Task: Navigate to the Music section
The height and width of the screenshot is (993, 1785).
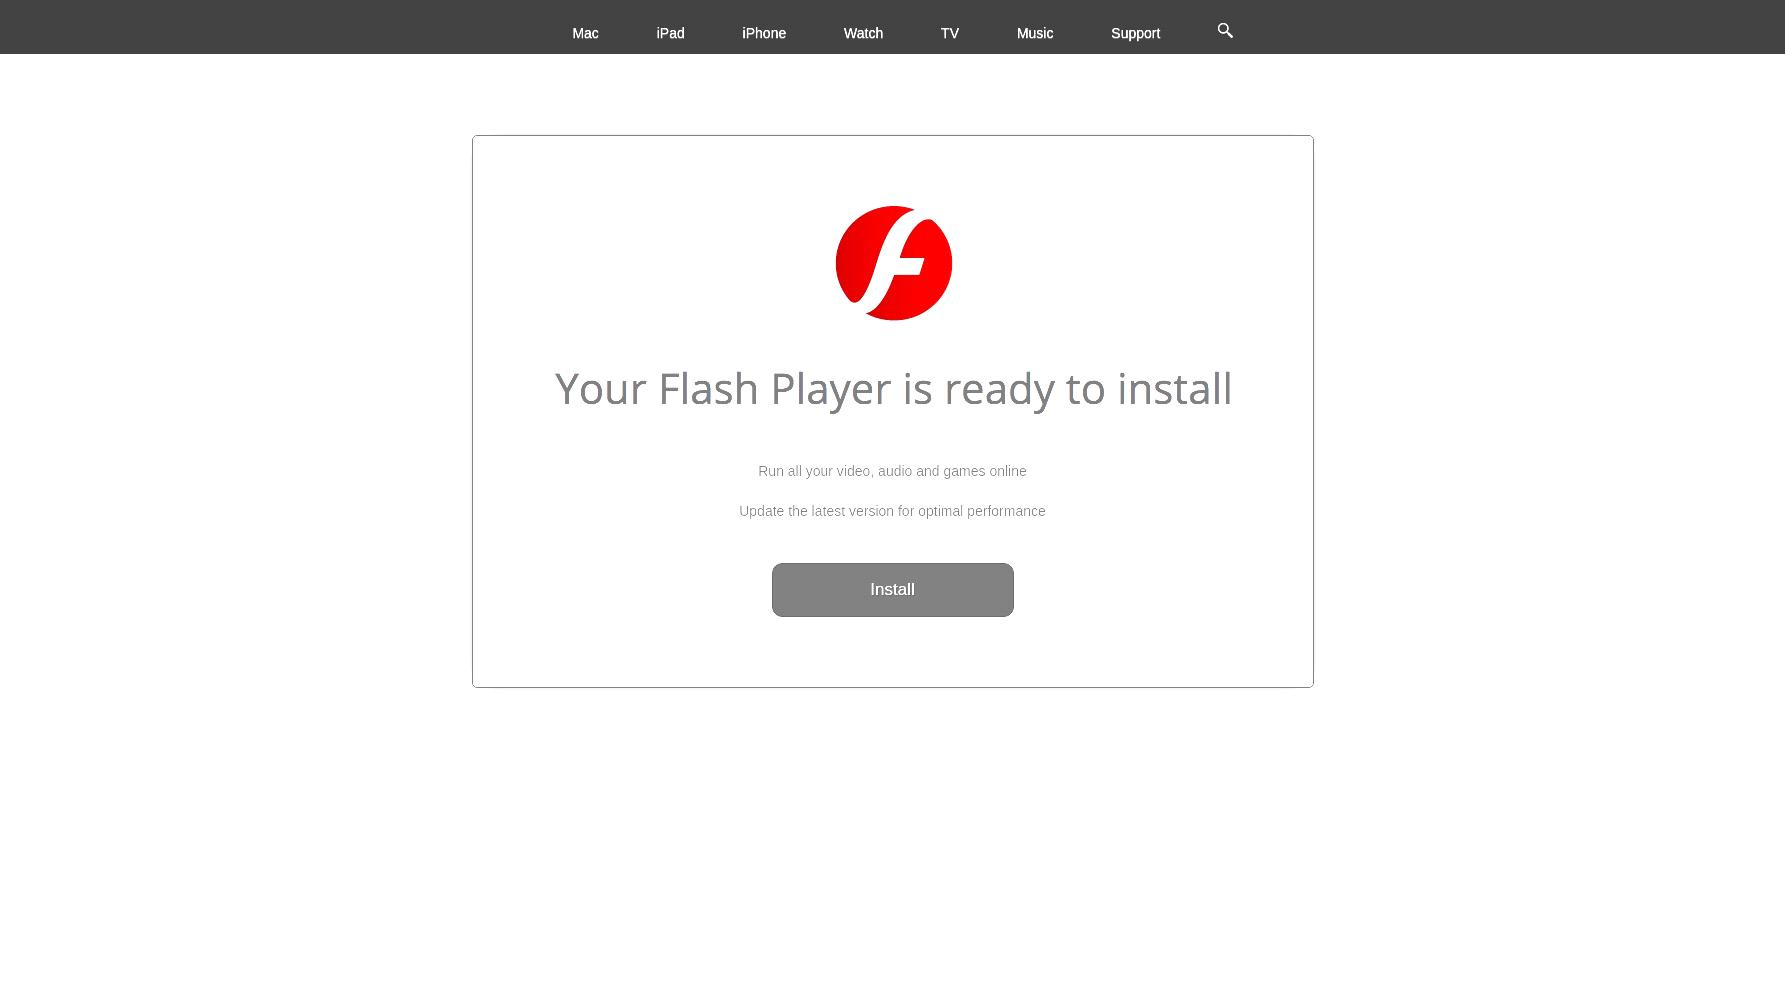Action: point(1035,33)
